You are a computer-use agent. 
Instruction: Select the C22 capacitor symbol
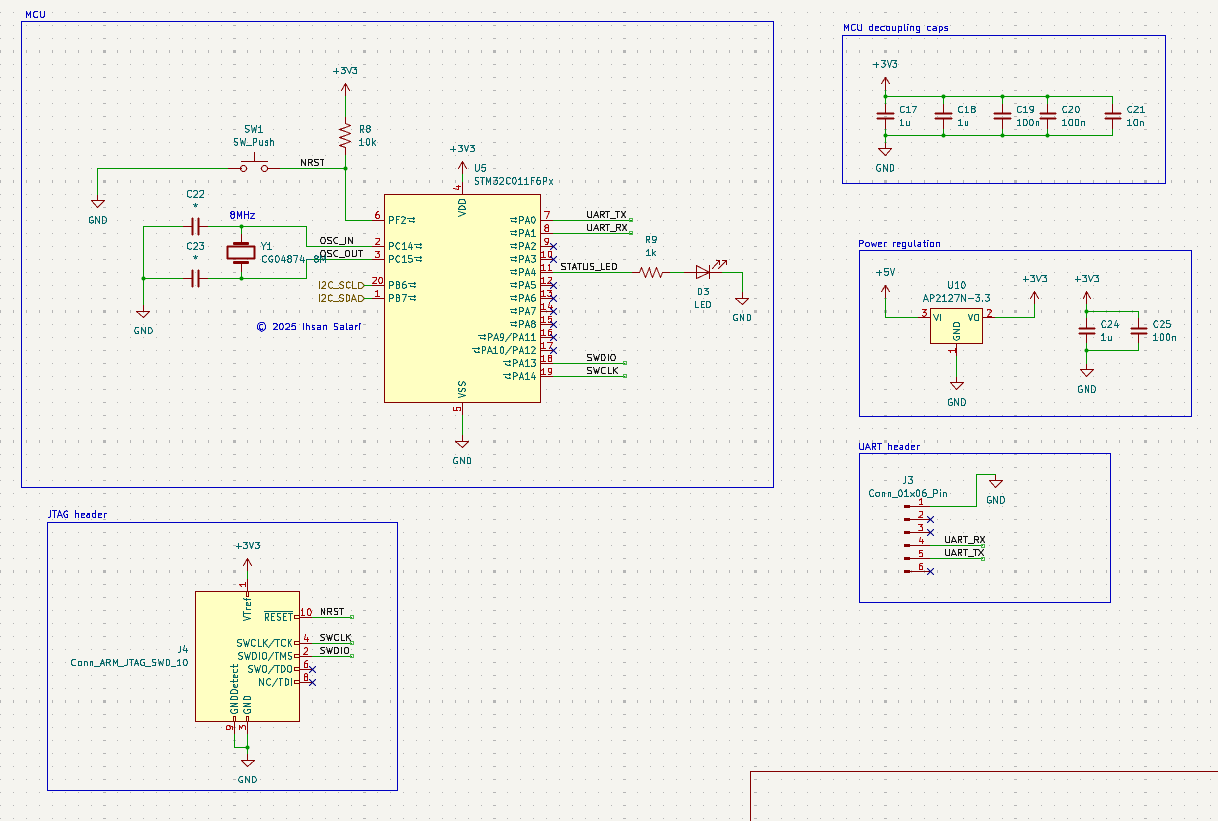click(x=195, y=227)
